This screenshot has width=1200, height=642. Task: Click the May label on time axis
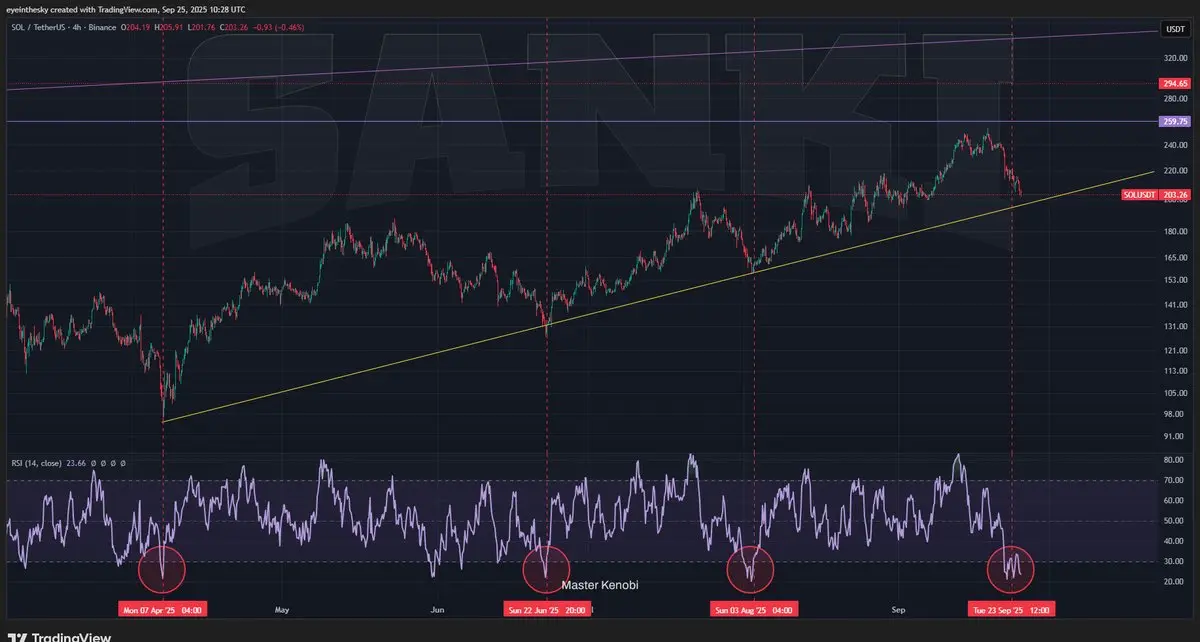(281, 608)
